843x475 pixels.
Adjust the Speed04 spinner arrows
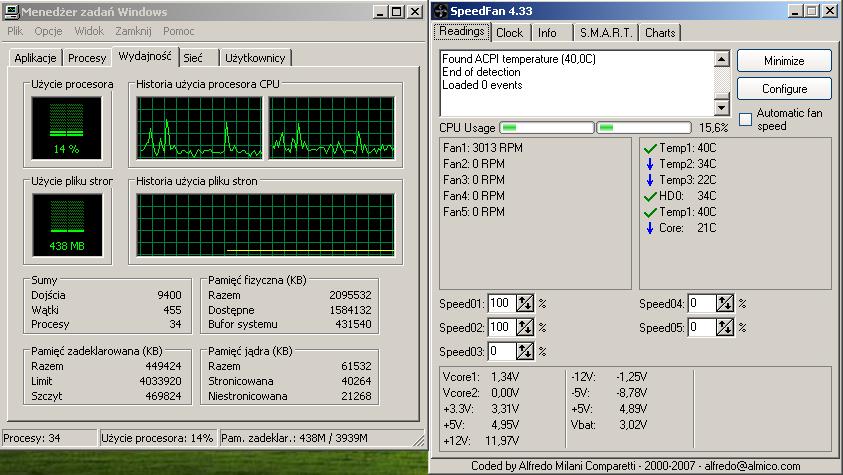pos(725,304)
